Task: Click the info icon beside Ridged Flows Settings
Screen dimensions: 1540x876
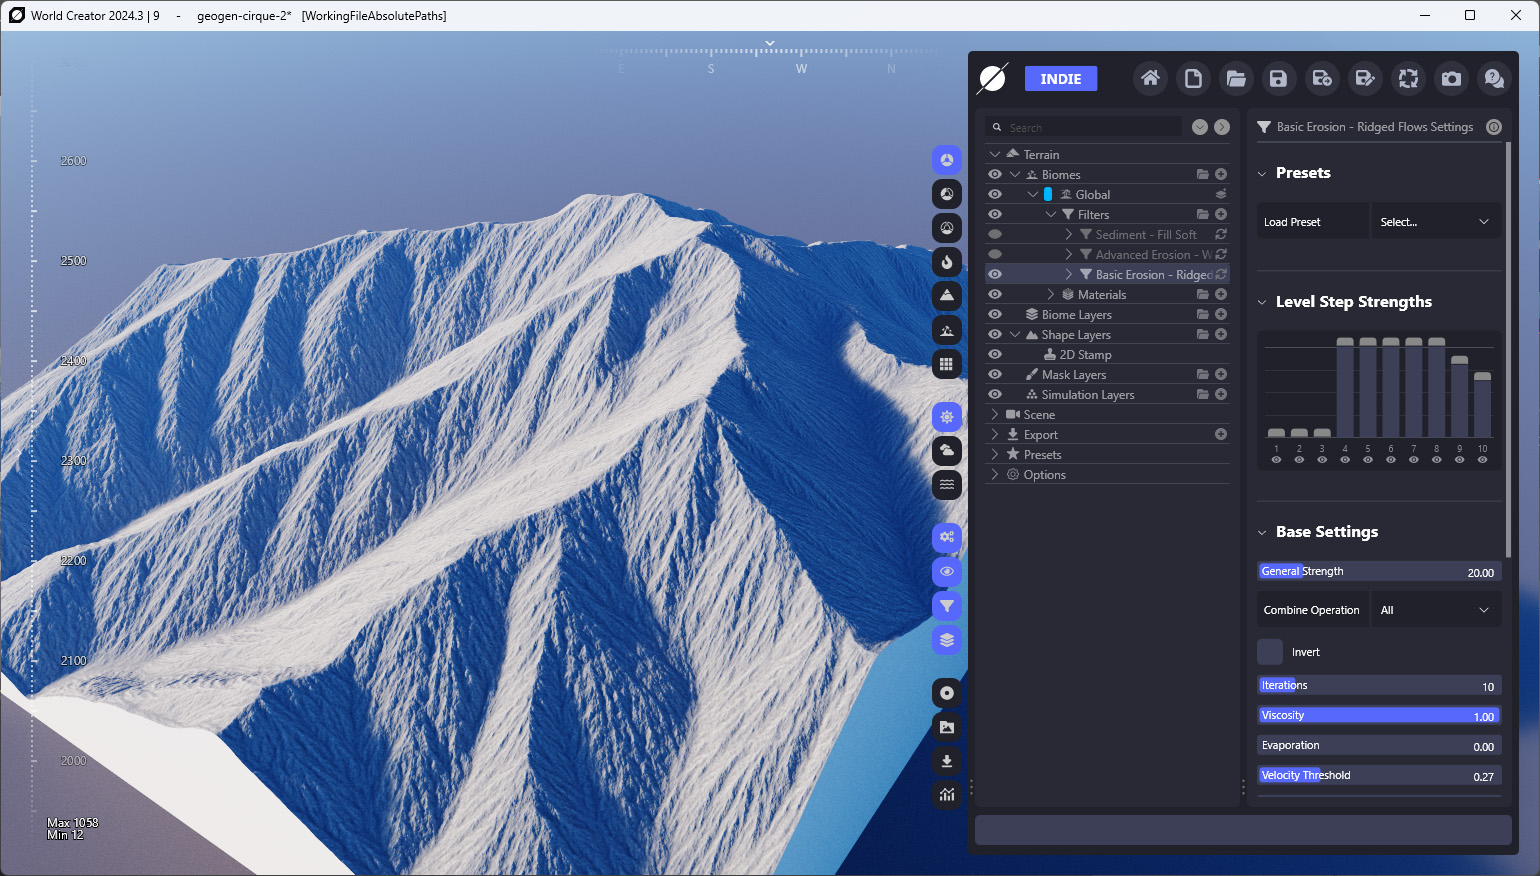Action: (x=1494, y=127)
